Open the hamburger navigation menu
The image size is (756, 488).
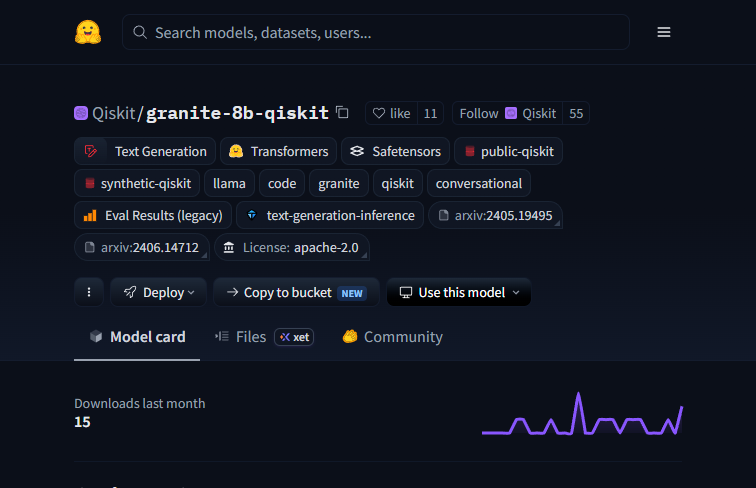[x=663, y=32]
